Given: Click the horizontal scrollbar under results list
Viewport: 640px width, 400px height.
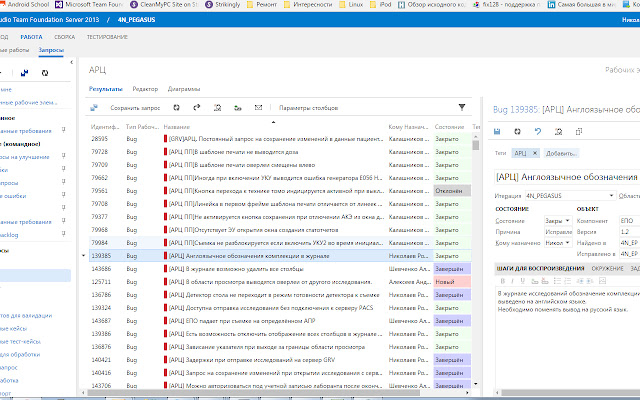Looking at the screenshot, I should (253, 393).
